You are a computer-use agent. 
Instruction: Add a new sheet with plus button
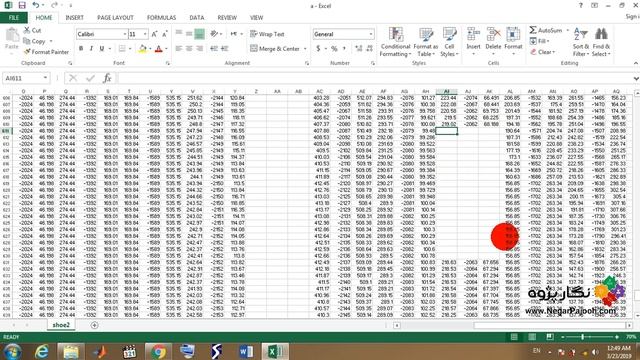[x=94, y=325]
